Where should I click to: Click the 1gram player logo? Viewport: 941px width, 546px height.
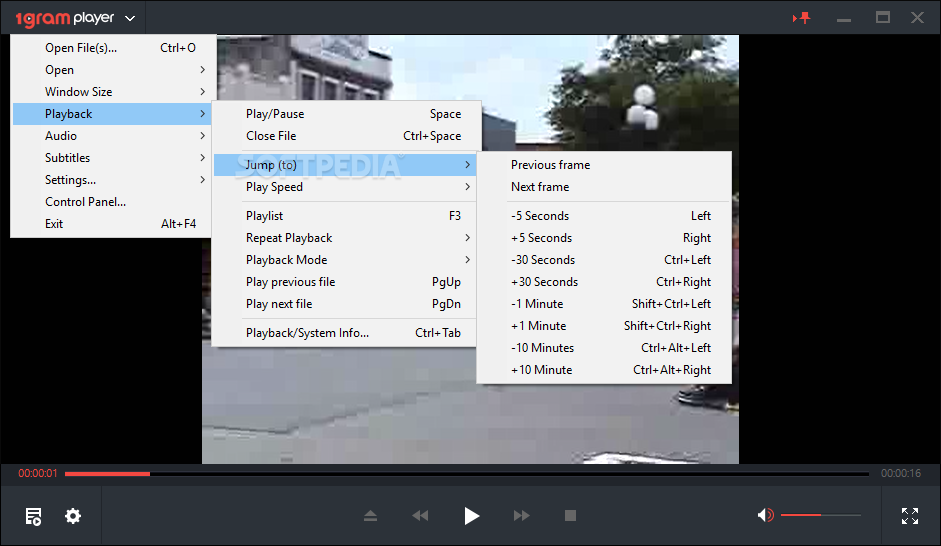point(65,19)
